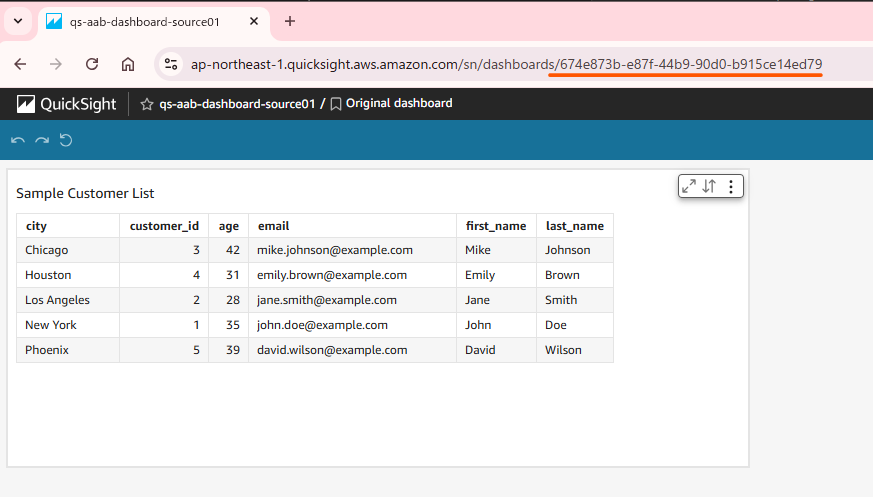Viewport: 873px width, 497px height.
Task: Click the Sample Customer List title
Action: (x=85, y=193)
